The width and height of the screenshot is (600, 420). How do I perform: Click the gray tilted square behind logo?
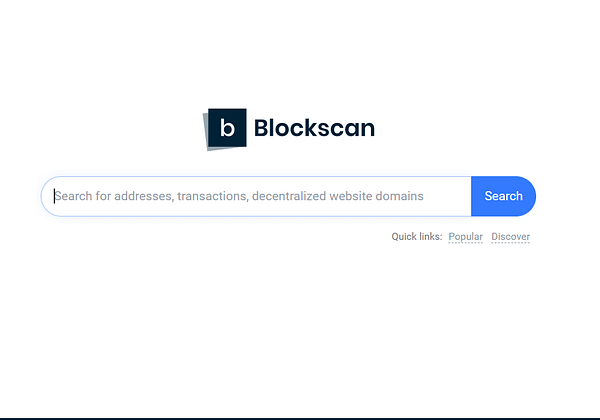pos(205,132)
